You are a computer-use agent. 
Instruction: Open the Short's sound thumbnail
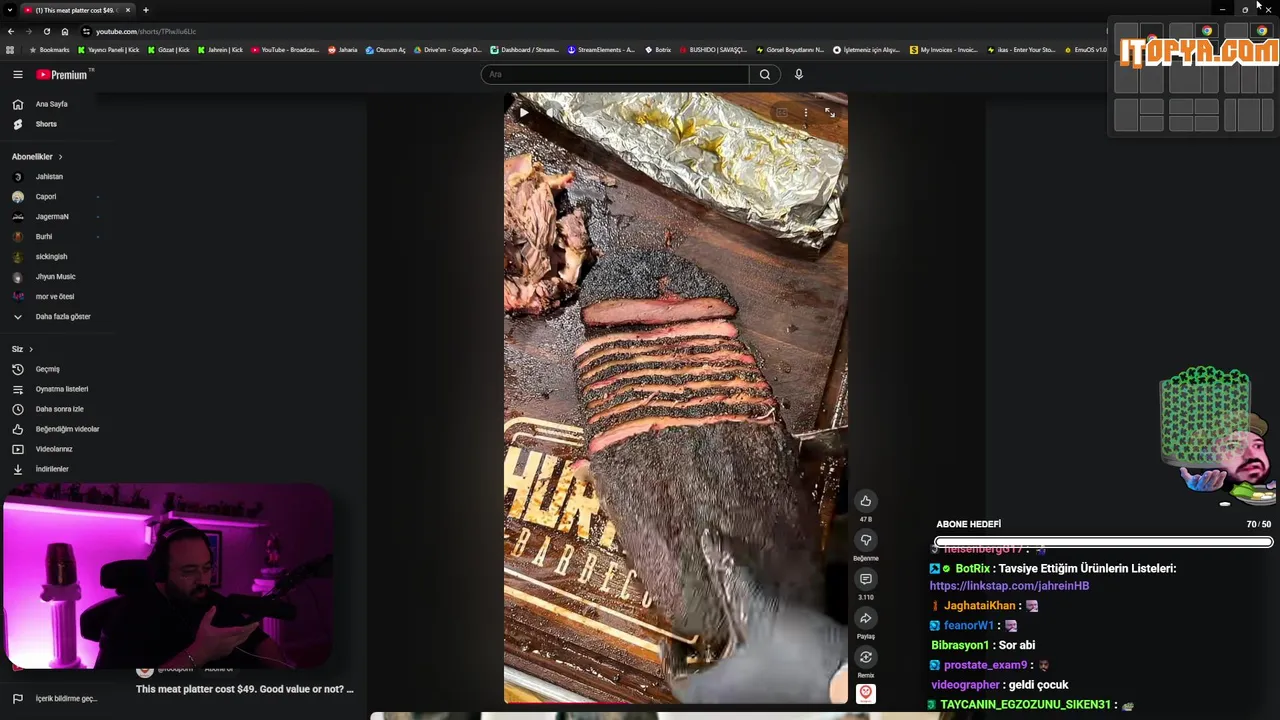866,693
